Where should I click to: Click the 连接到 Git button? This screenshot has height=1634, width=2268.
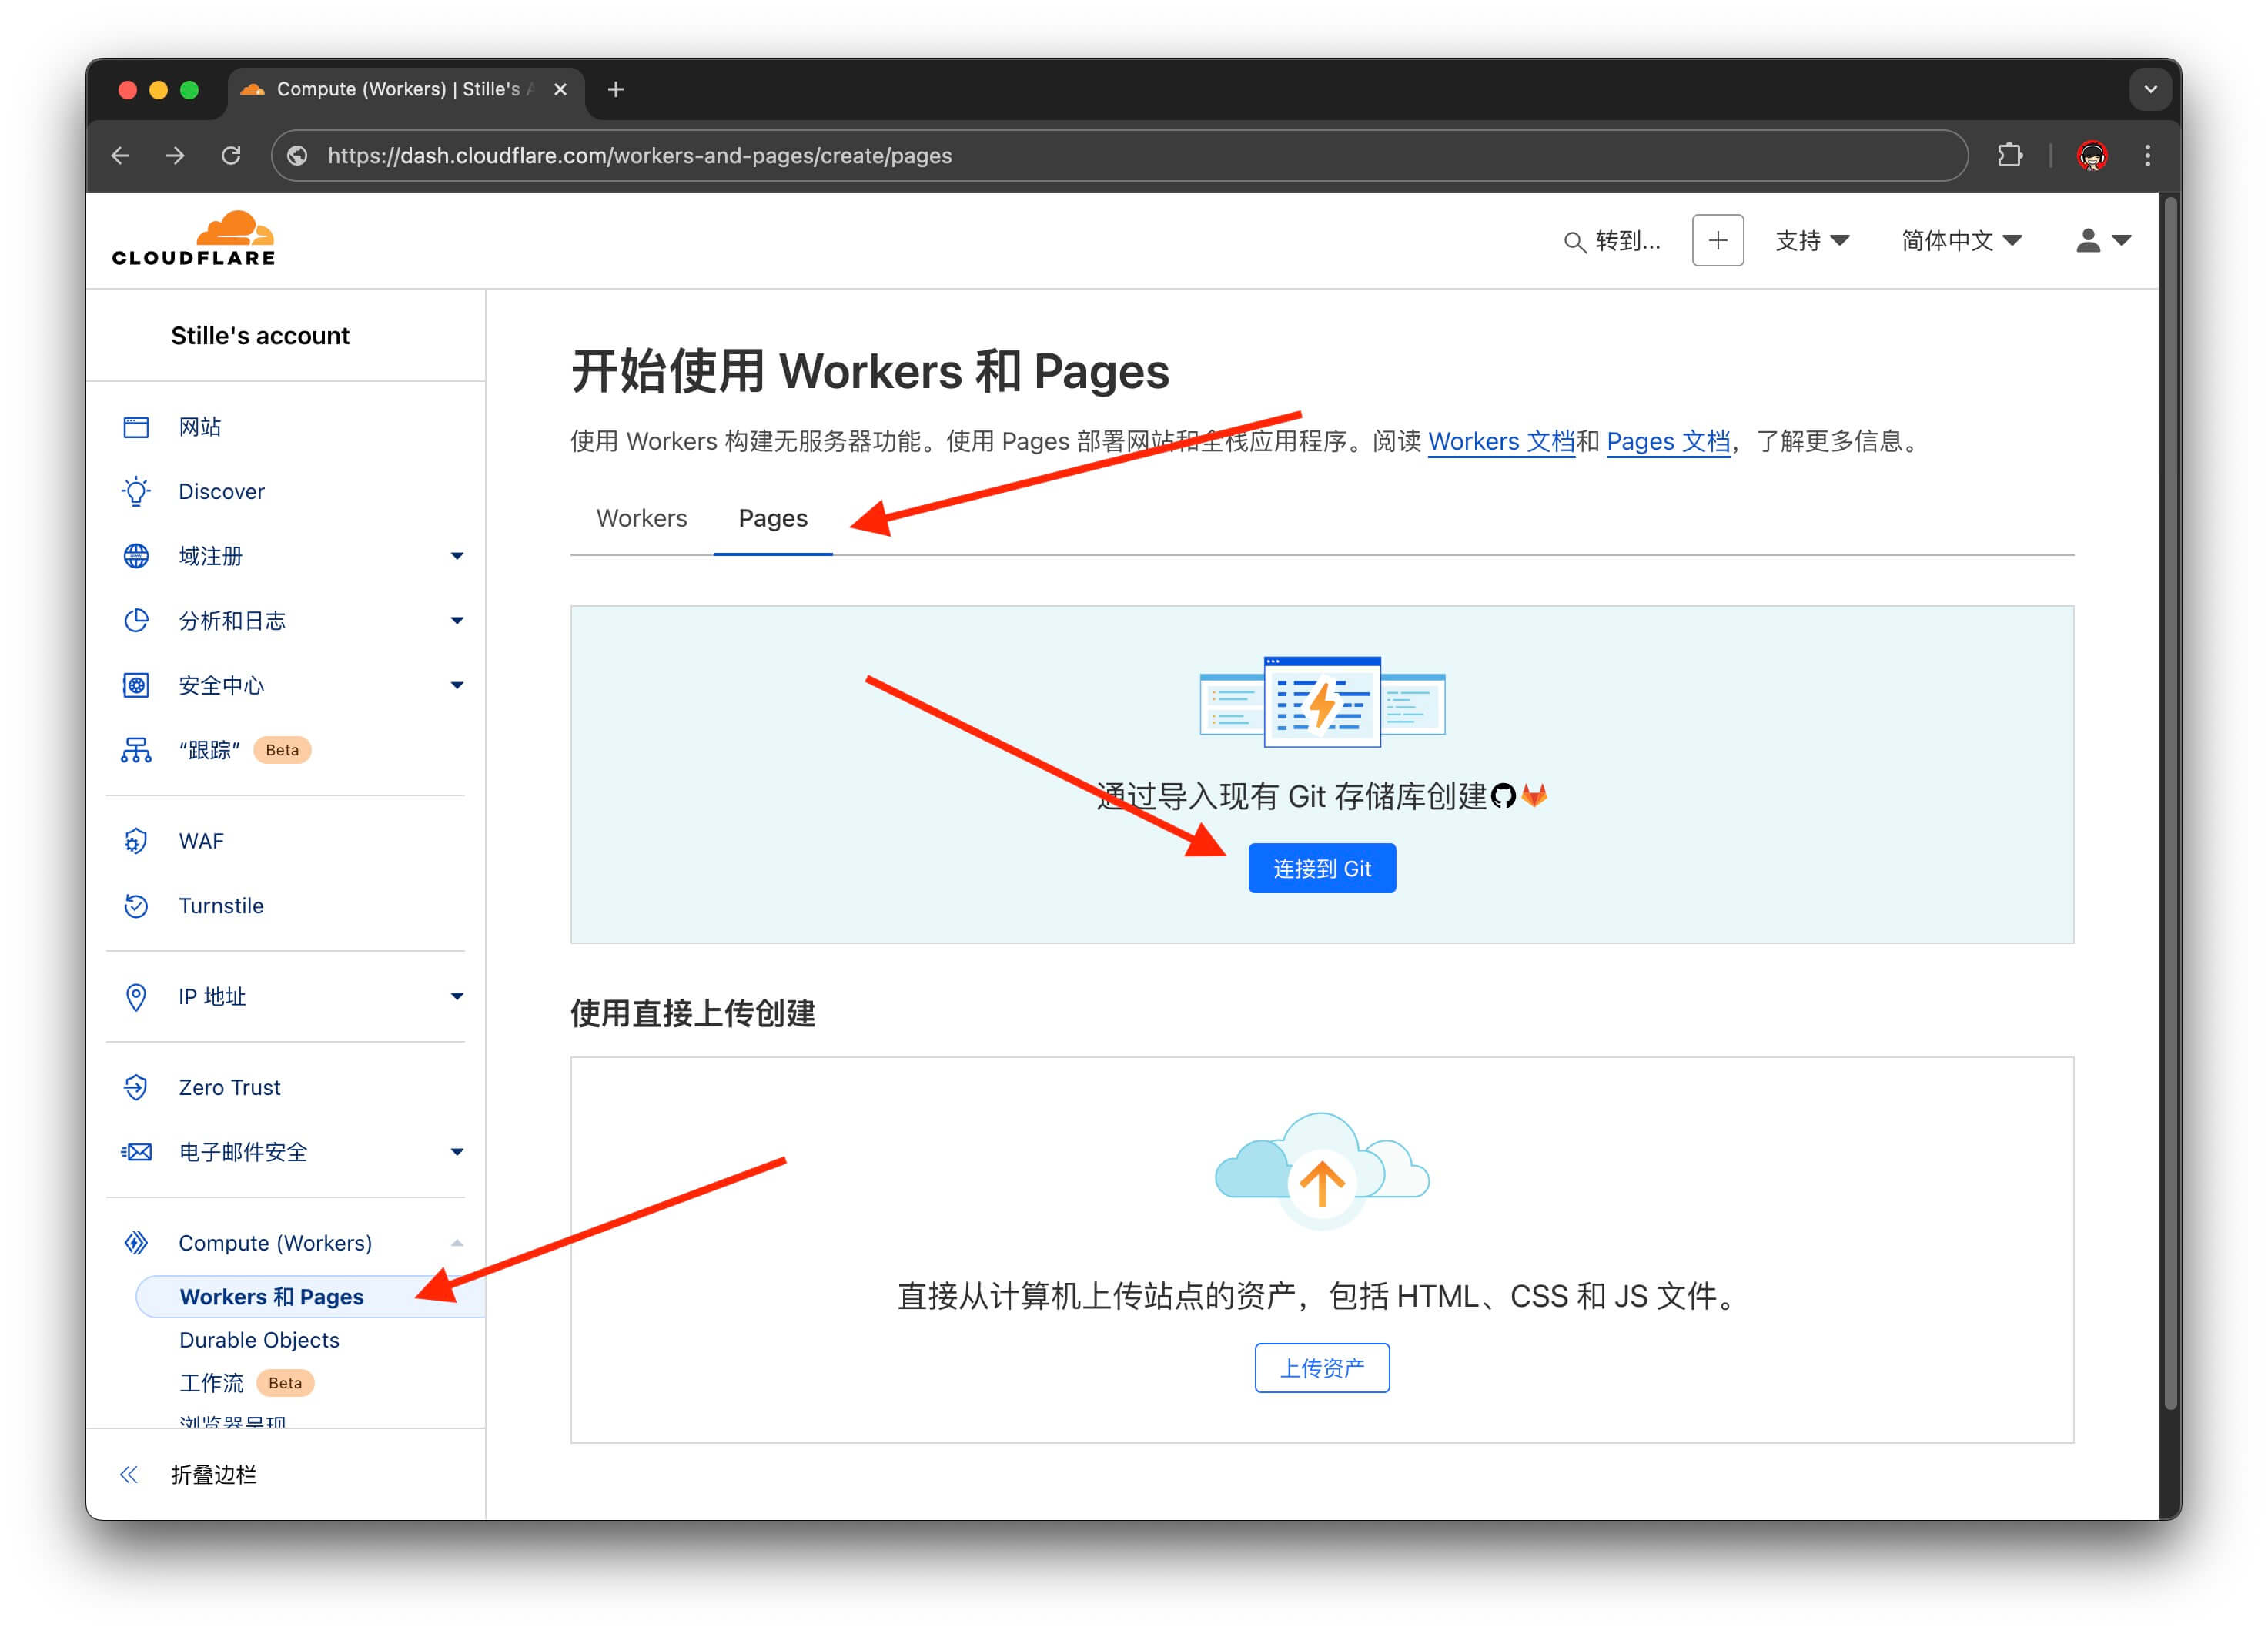(1322, 868)
